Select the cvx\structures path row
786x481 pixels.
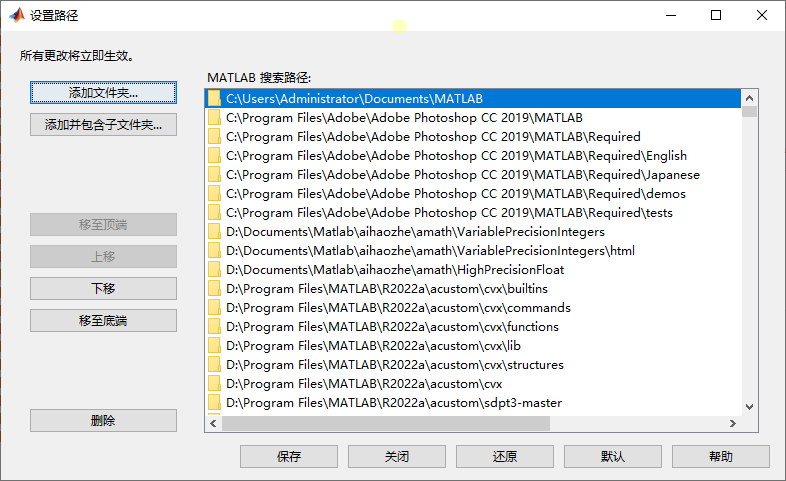[473, 365]
